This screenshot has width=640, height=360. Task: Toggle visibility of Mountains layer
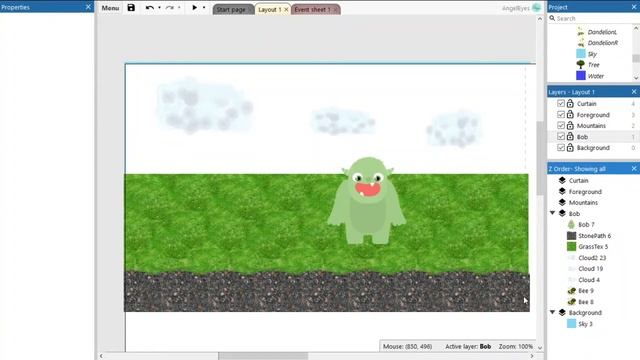pyautogui.click(x=561, y=125)
